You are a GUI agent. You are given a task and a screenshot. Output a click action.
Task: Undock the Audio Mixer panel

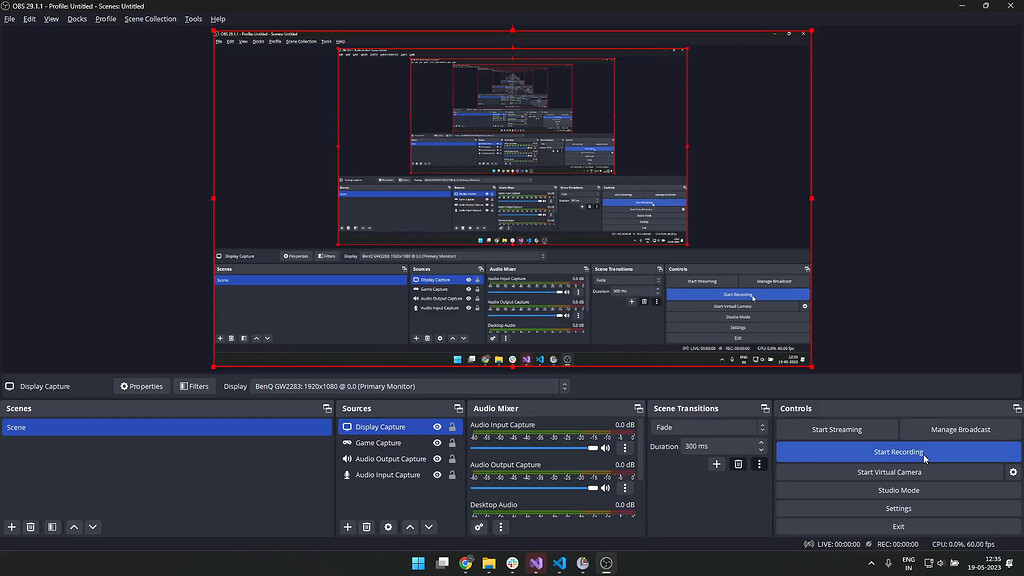tap(638, 409)
